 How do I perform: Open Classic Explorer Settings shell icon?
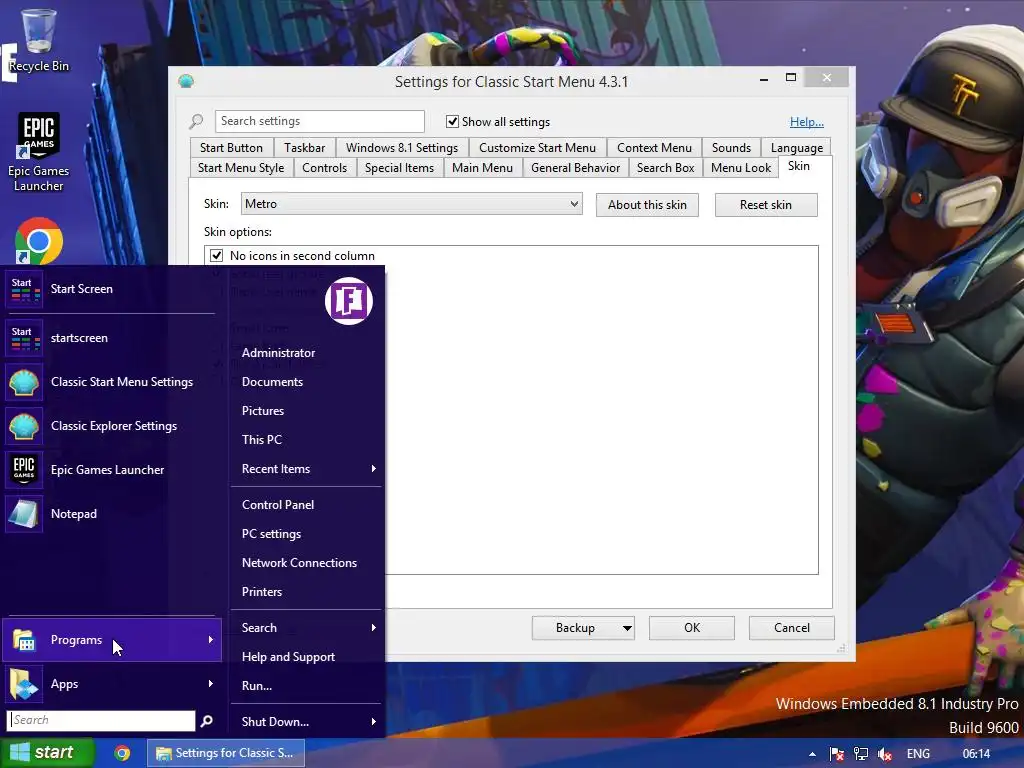coord(24,426)
